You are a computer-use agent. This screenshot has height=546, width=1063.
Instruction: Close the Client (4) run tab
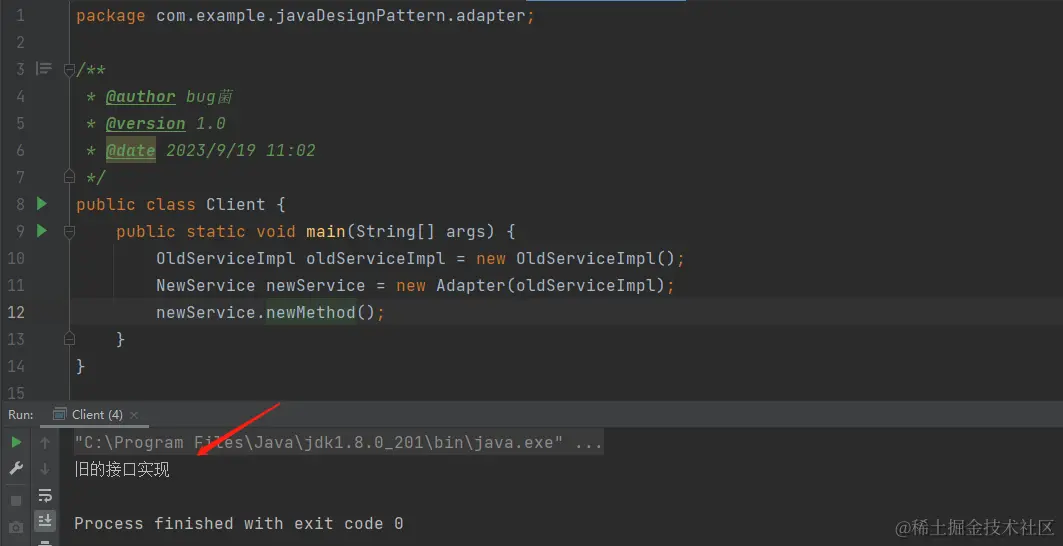click(134, 414)
